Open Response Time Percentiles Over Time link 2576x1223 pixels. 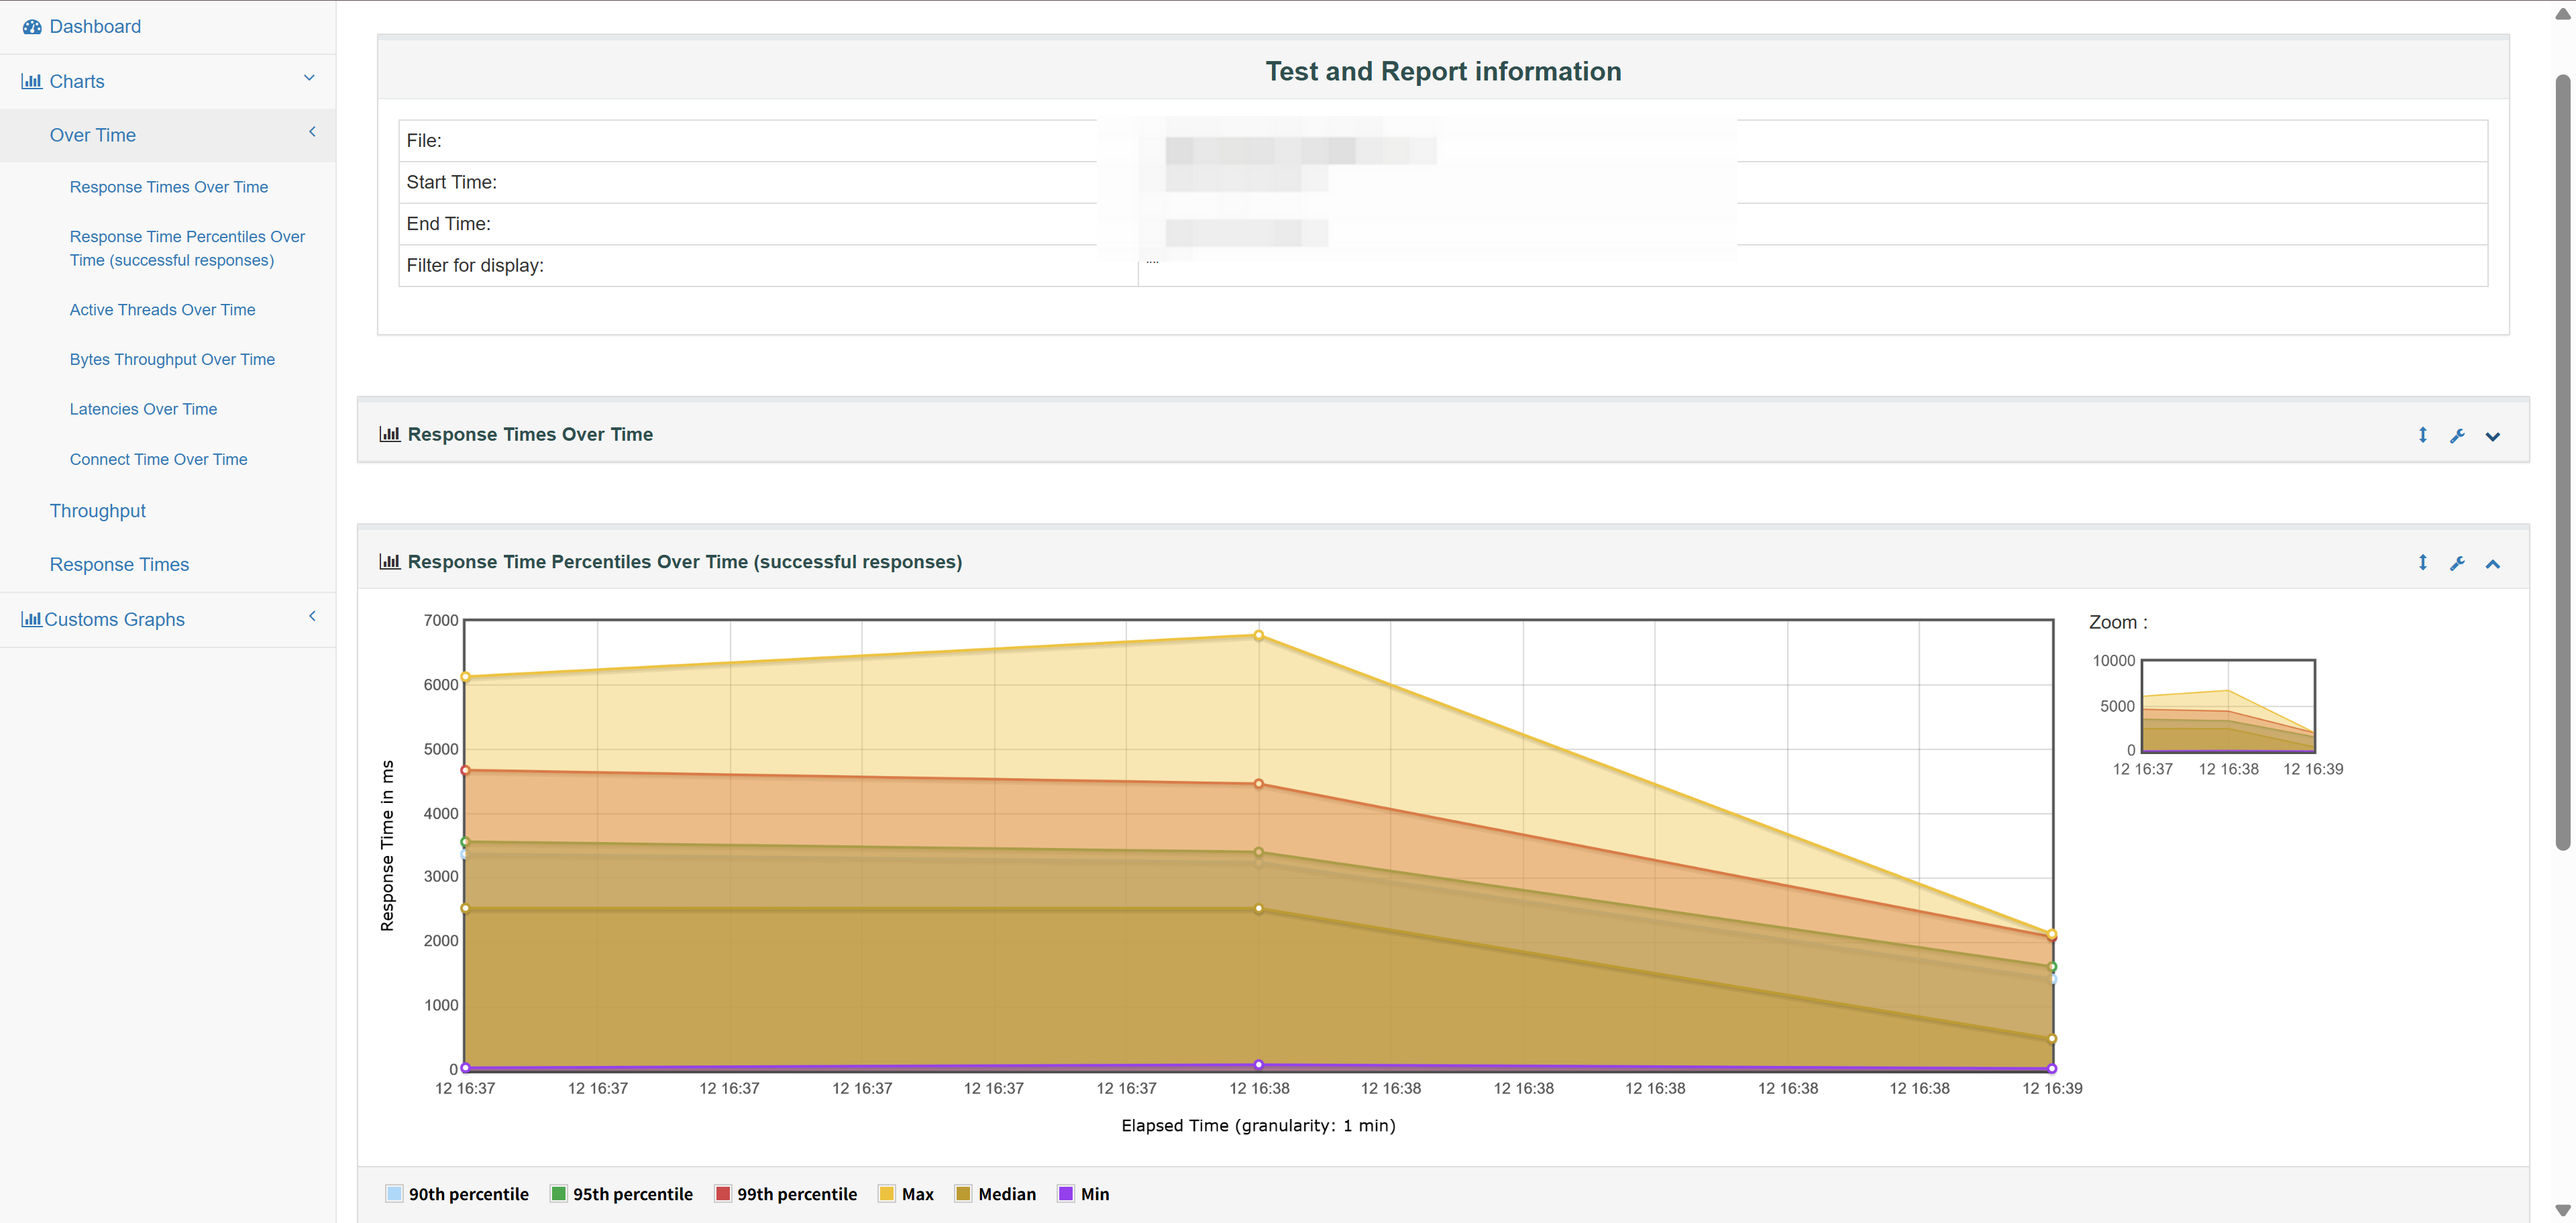[187, 248]
